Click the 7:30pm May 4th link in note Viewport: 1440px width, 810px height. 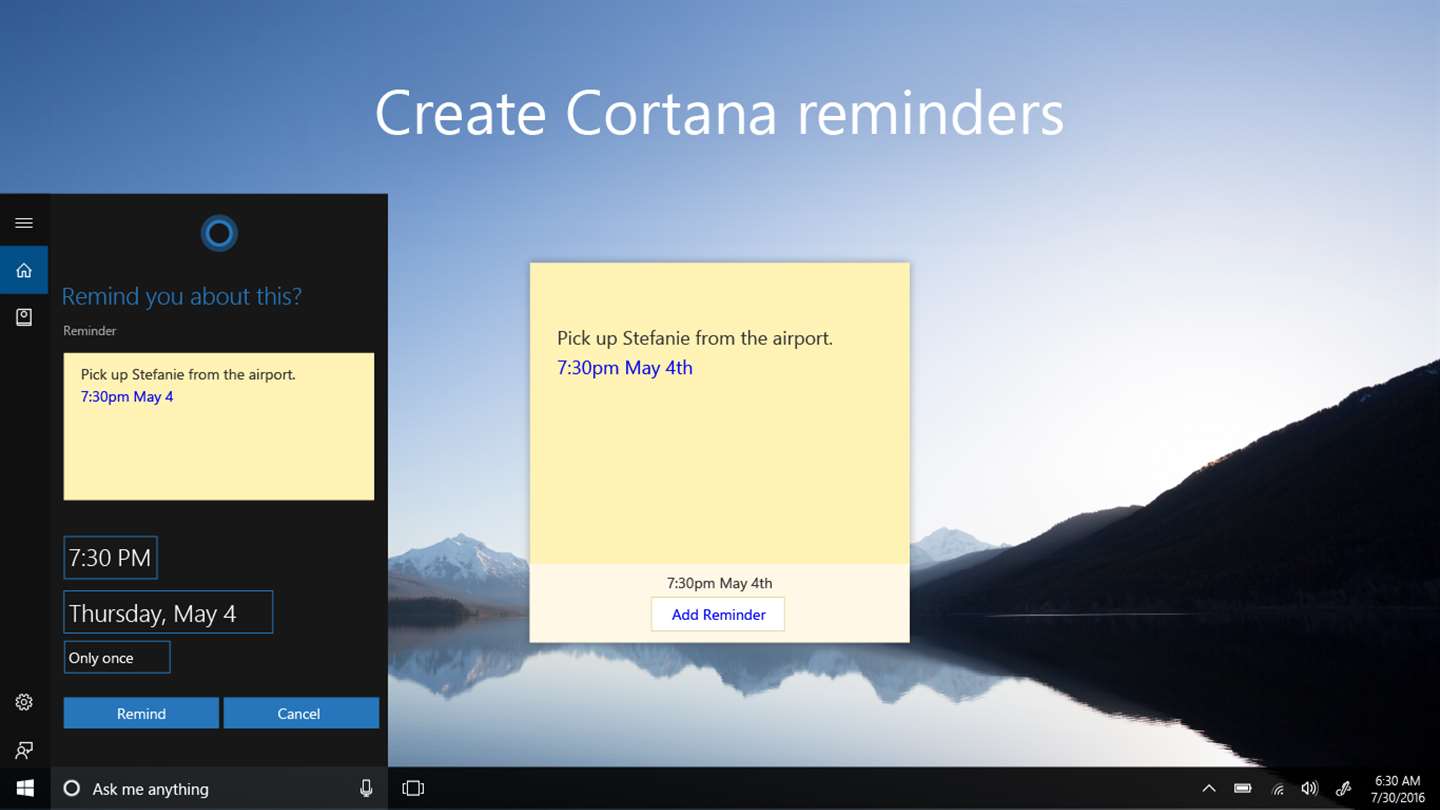pos(625,367)
